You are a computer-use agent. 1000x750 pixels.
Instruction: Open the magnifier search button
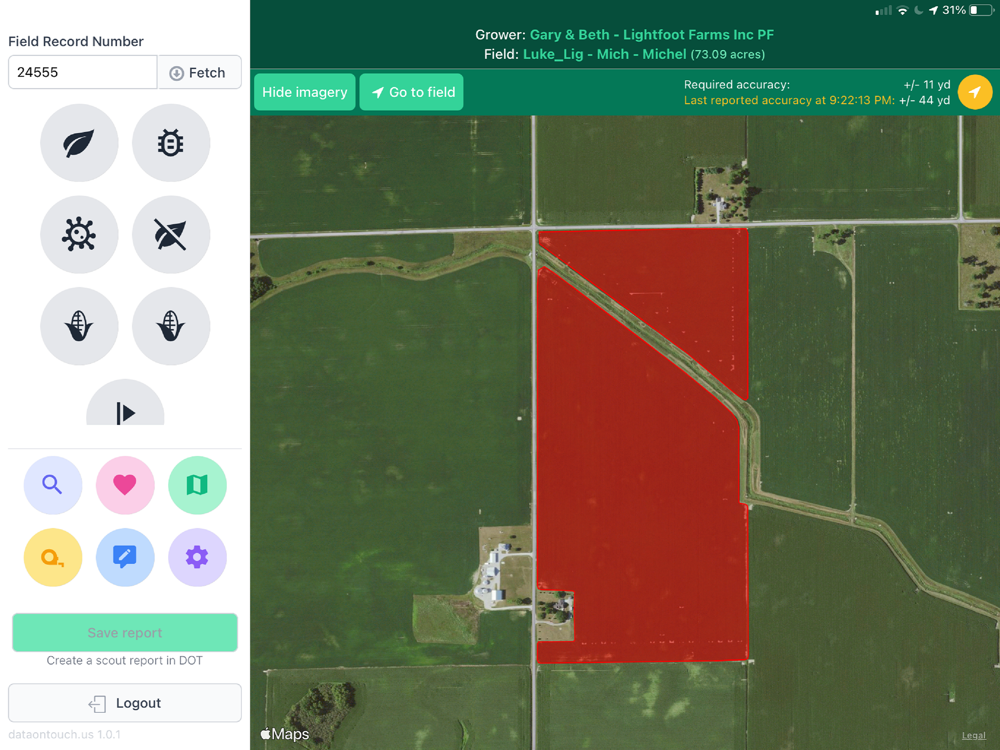[x=53, y=485]
